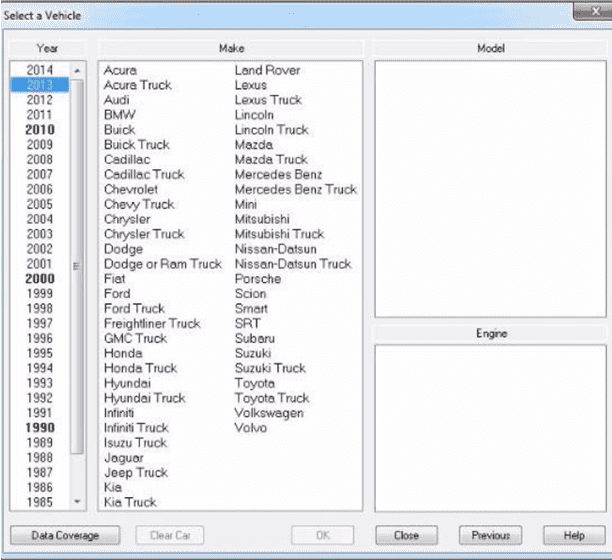Select the Buick Truck make
The height and width of the screenshot is (560, 612).
click(x=137, y=144)
